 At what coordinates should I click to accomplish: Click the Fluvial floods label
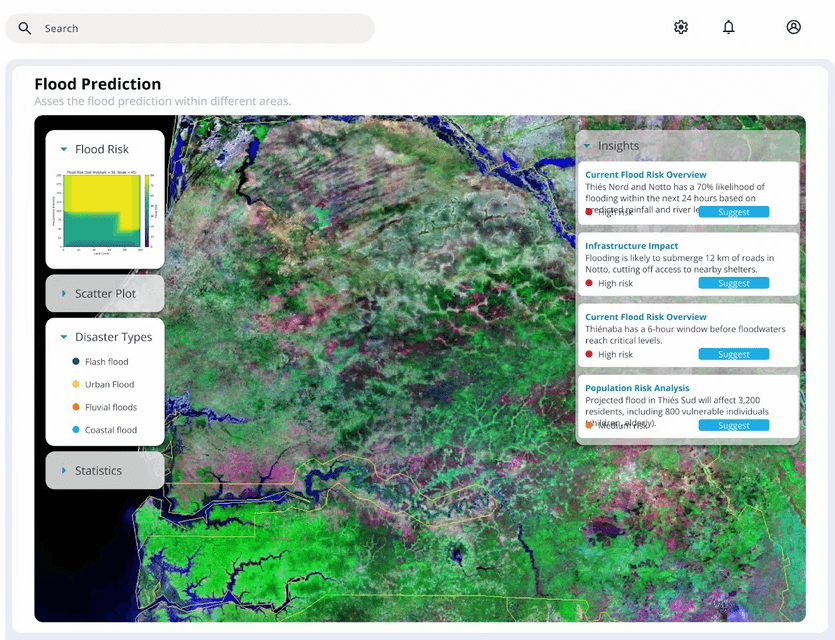pyautogui.click(x=111, y=407)
